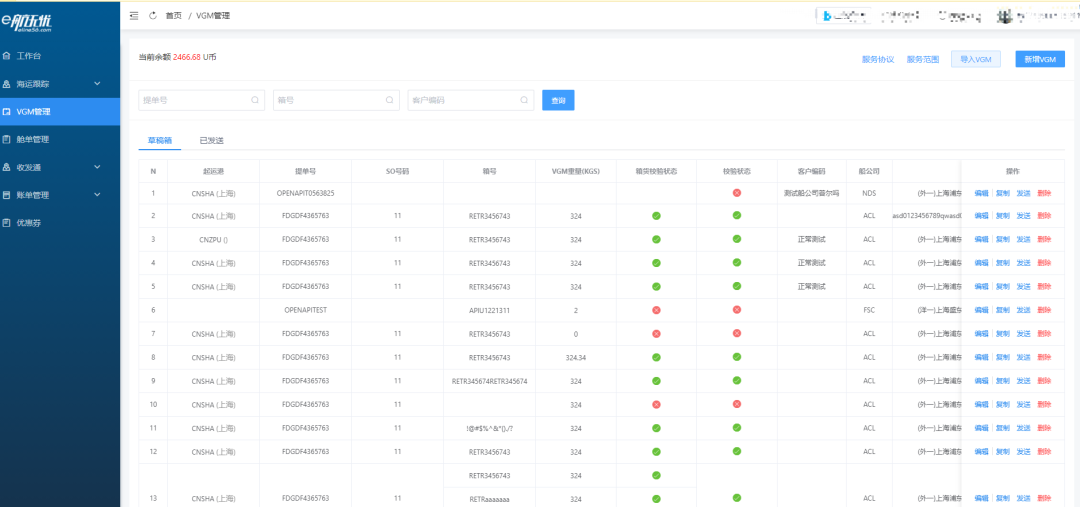Click the 海运跟踪 sidebar icon
The height and width of the screenshot is (507, 1080).
tap(7, 84)
